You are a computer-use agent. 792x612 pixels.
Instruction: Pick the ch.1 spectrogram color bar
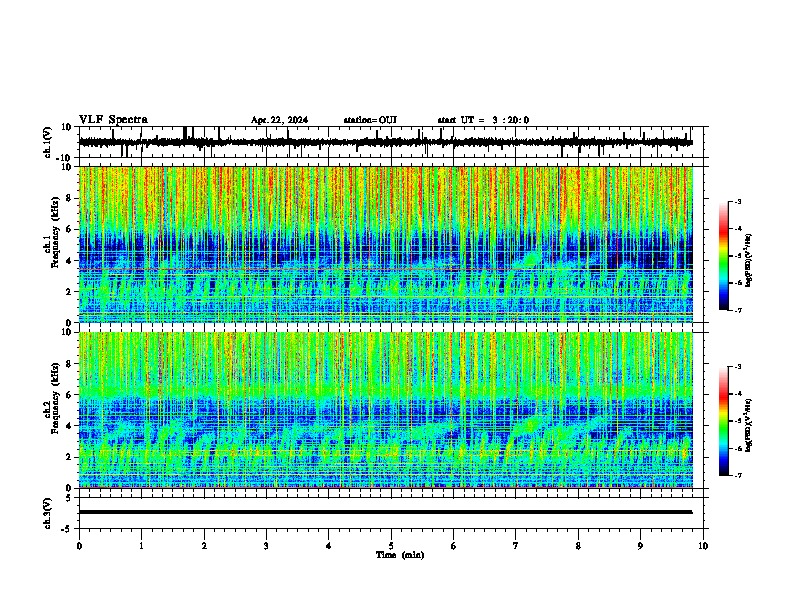724,256
